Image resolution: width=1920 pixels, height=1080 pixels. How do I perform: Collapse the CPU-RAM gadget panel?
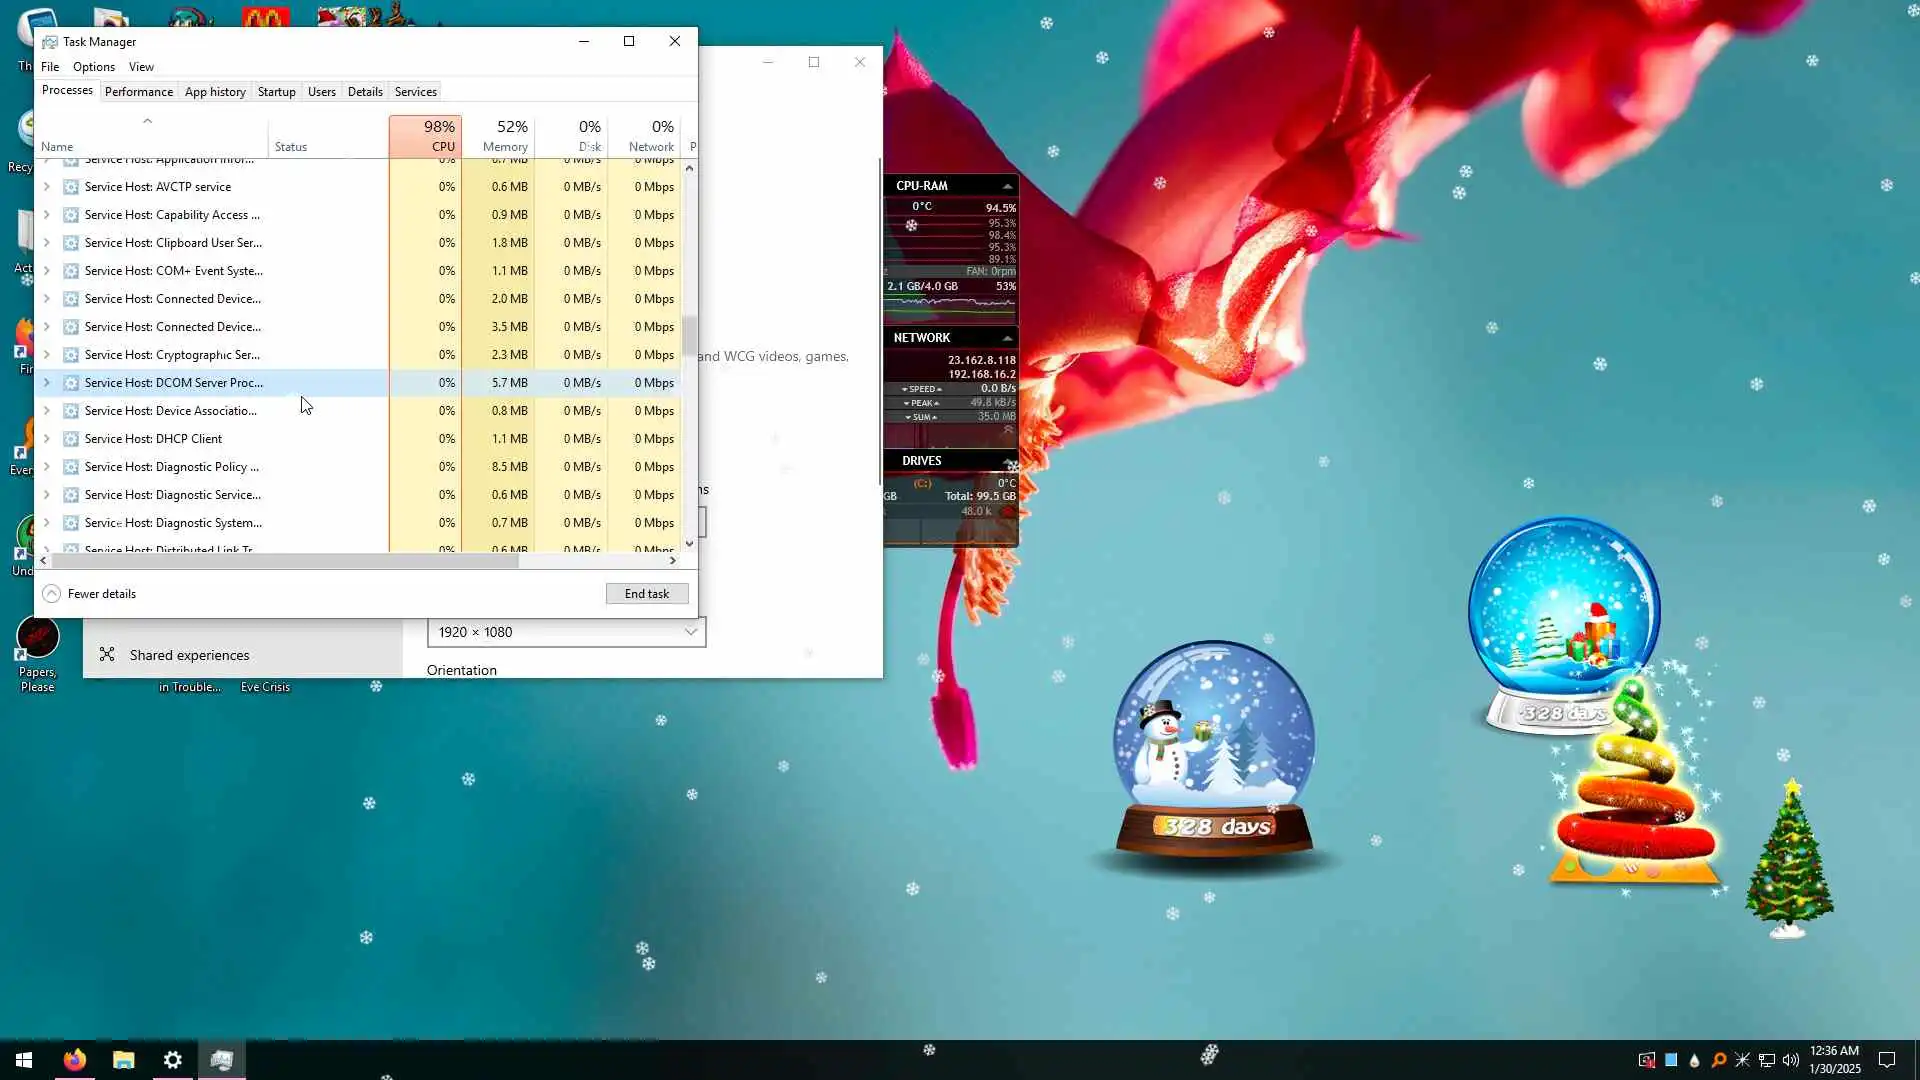tap(1007, 186)
